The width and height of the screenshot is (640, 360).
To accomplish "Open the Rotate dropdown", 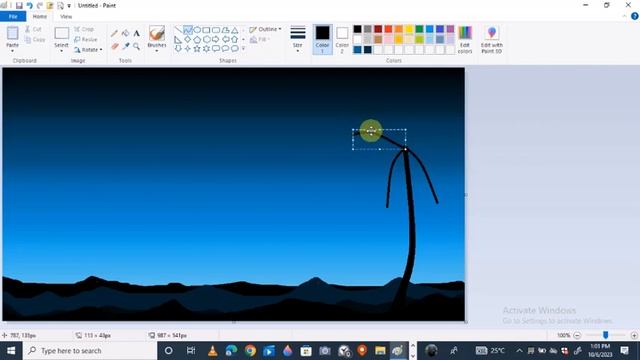I will pos(88,50).
